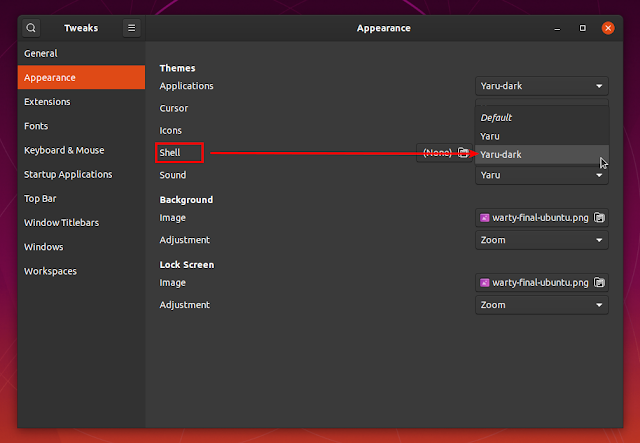Select the Windows sidebar item

81,247
